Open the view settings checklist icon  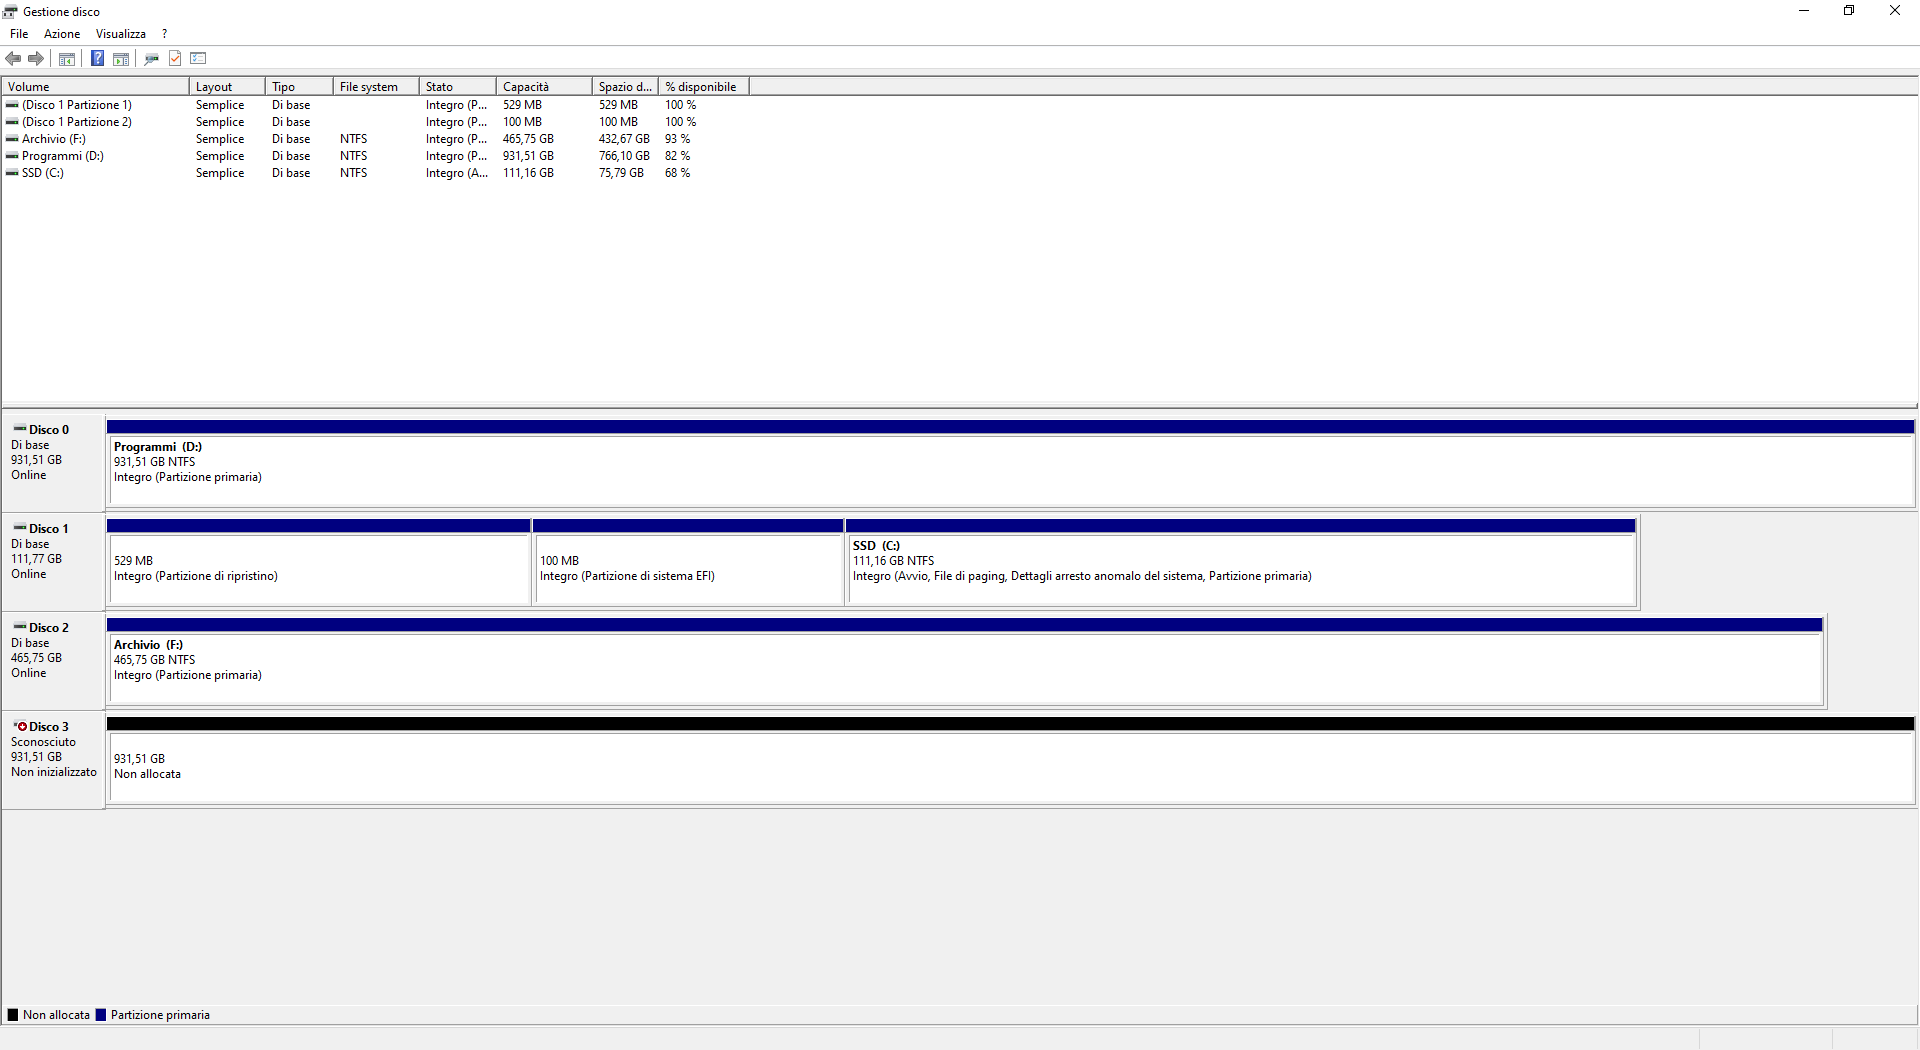pyautogui.click(x=198, y=58)
